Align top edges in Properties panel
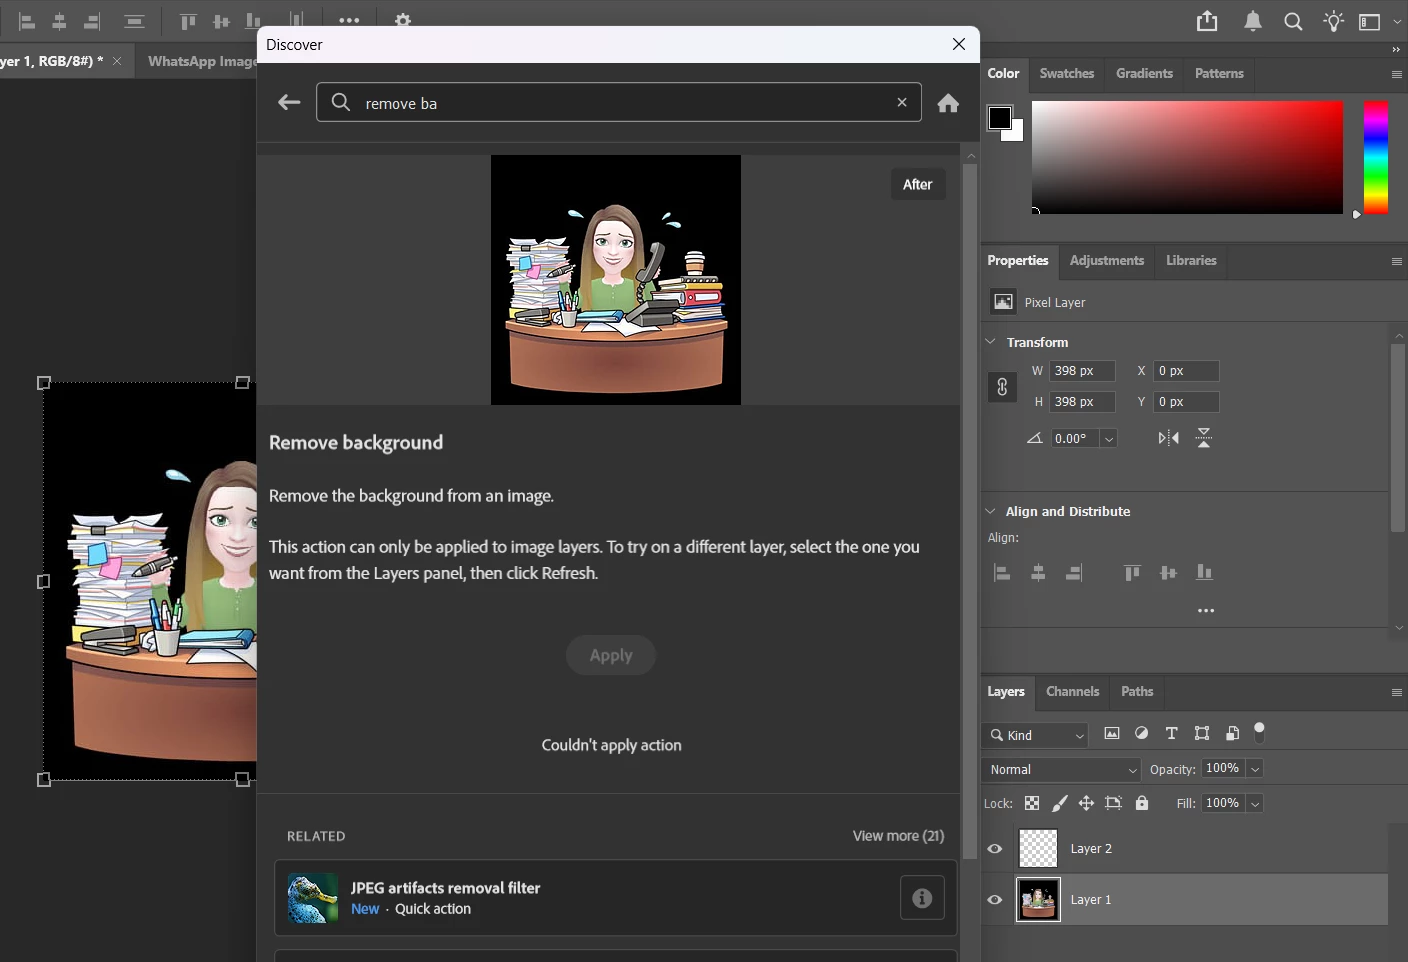 pos(1132,572)
